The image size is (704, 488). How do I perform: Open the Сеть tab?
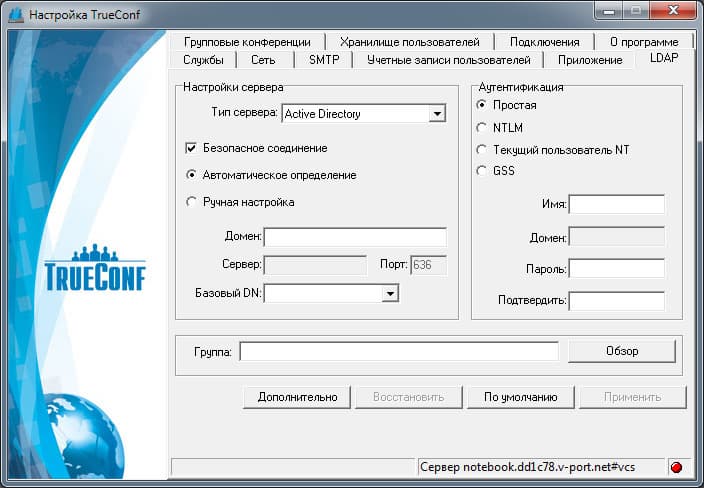pos(263,60)
